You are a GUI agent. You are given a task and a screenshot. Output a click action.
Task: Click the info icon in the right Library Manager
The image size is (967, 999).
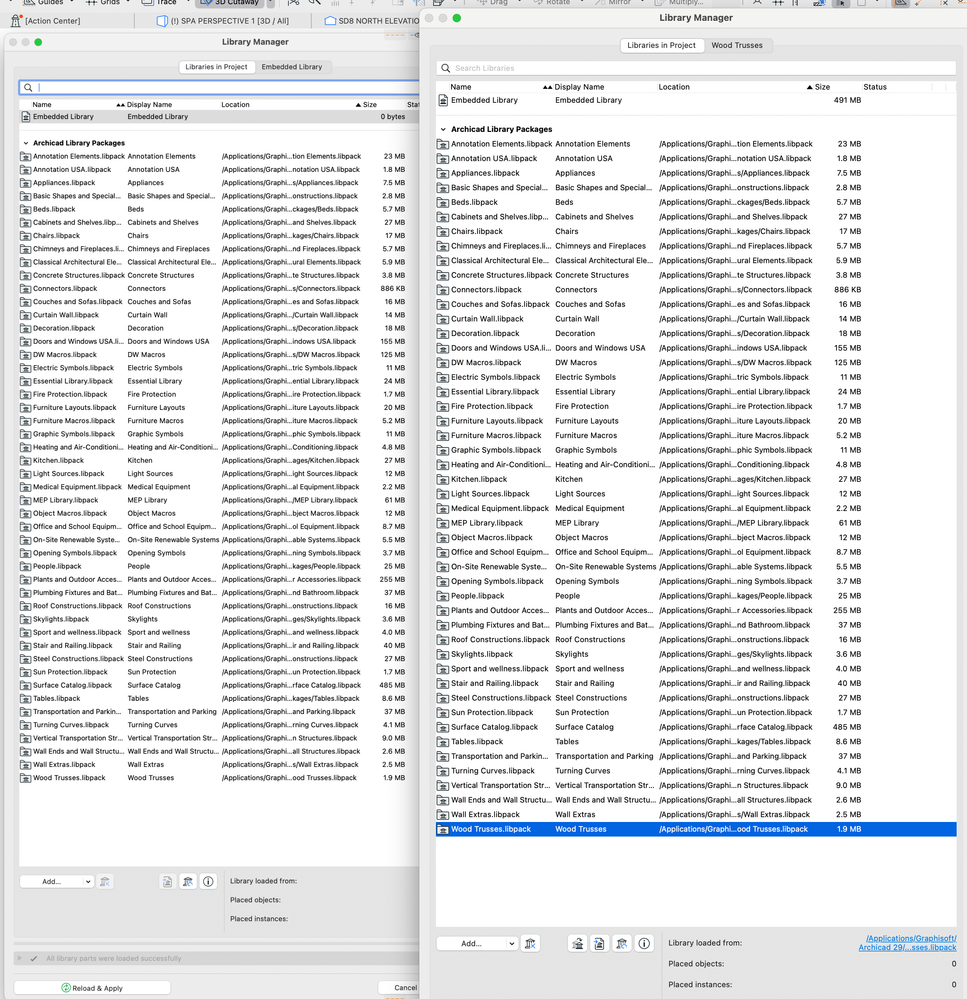(x=642, y=943)
